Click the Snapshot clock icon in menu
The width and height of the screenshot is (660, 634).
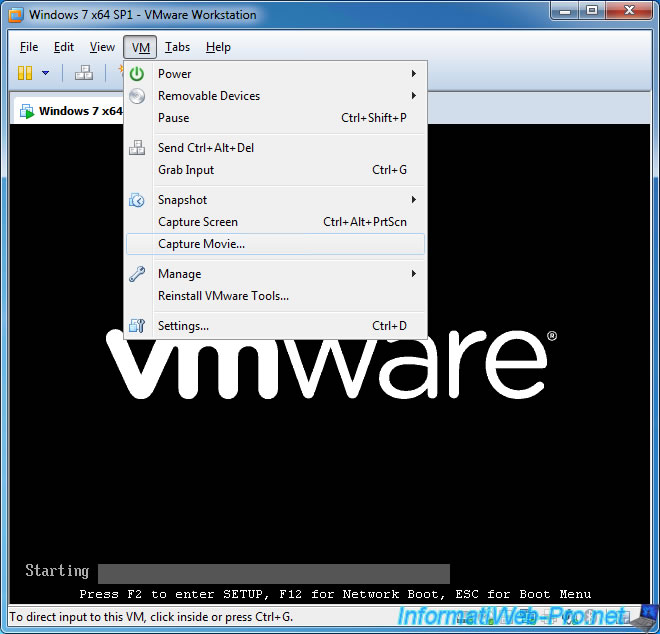click(137, 200)
